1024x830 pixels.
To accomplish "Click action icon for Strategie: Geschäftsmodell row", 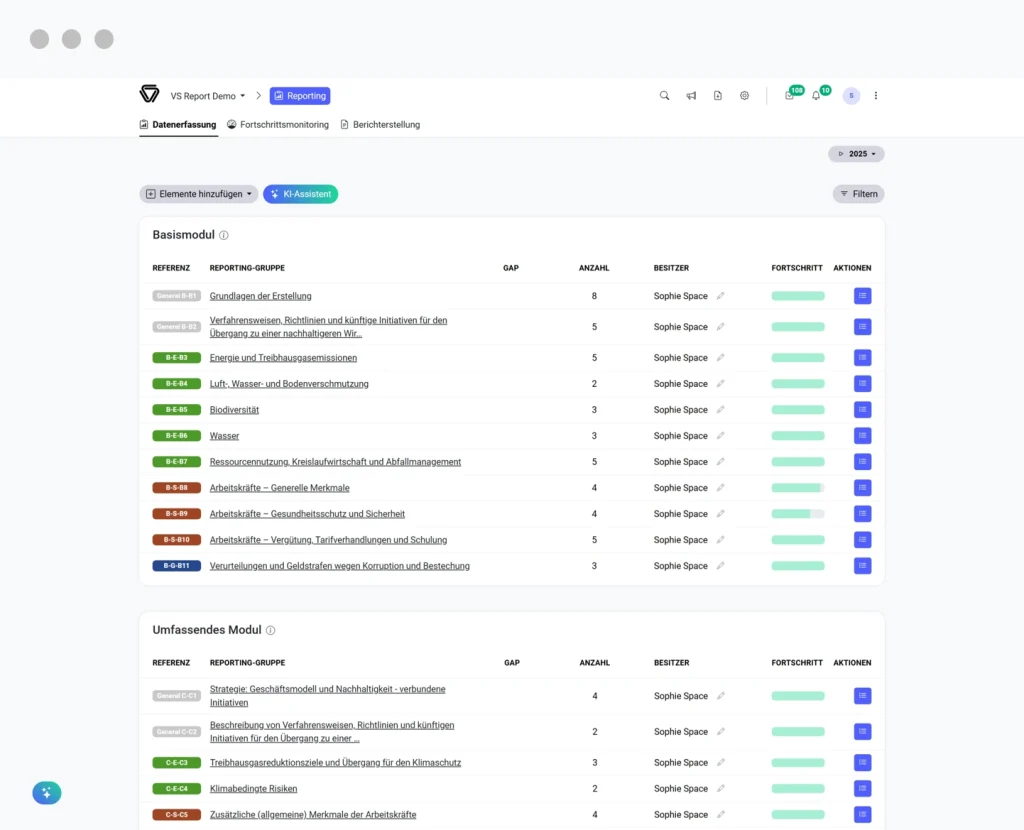I will click(862, 695).
